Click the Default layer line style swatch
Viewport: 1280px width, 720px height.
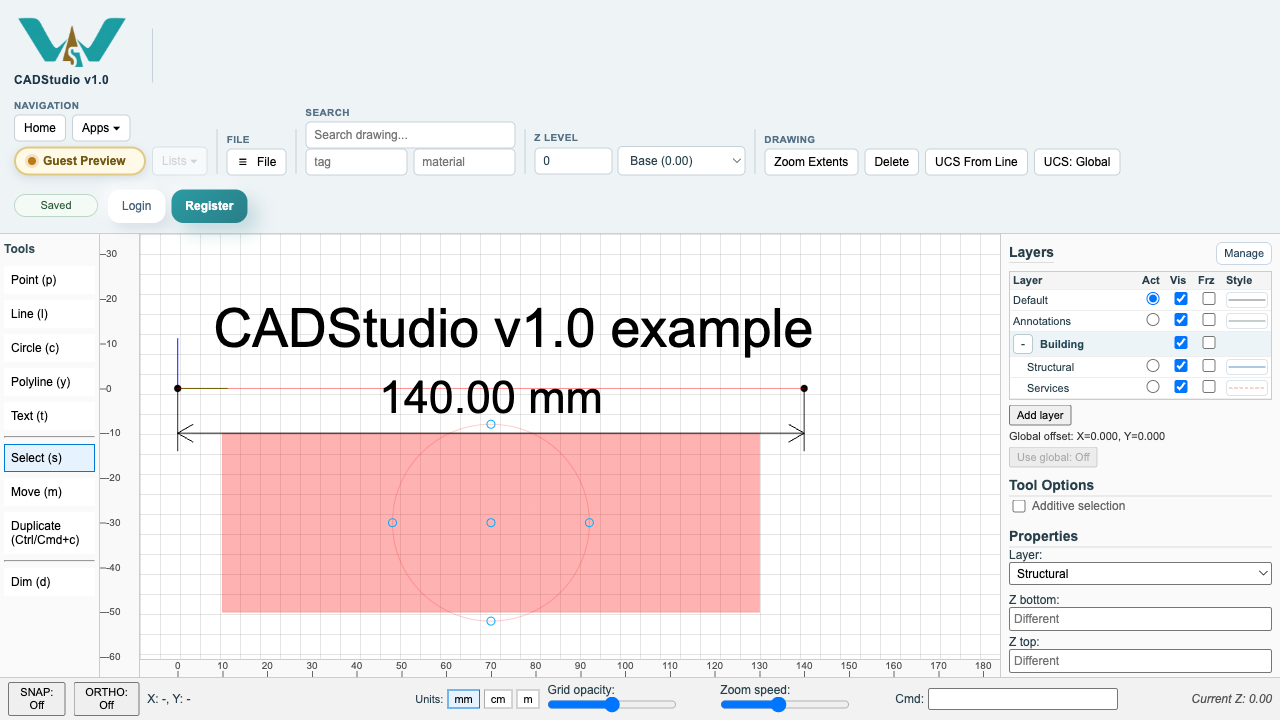[x=1247, y=299]
